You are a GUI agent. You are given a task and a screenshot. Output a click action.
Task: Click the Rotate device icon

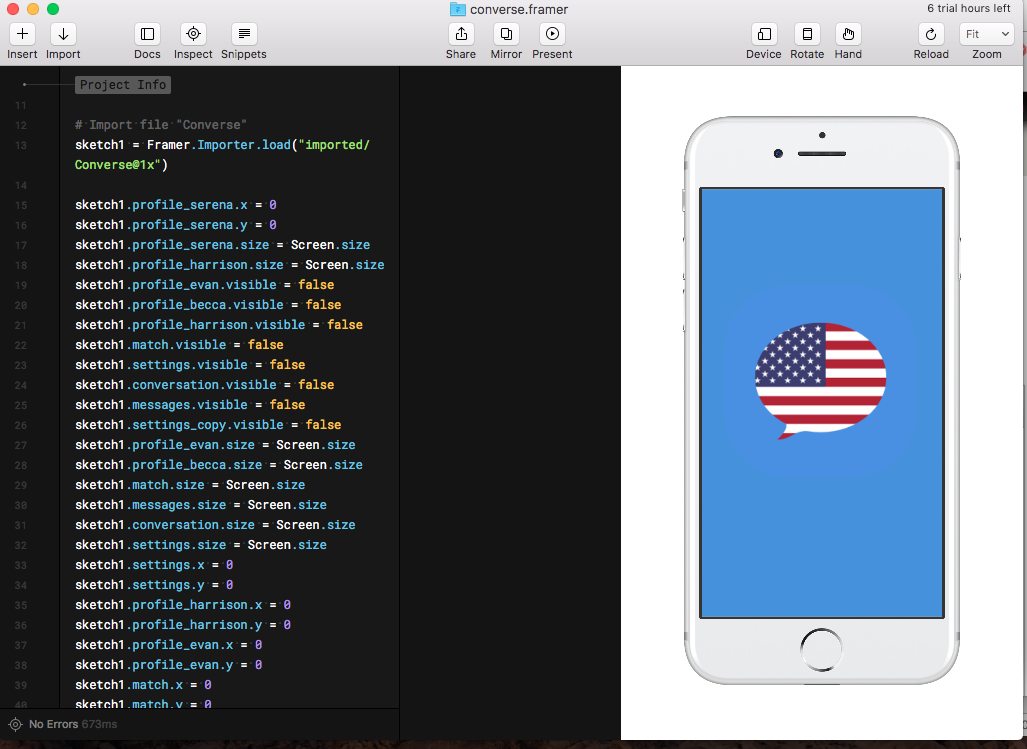point(808,33)
